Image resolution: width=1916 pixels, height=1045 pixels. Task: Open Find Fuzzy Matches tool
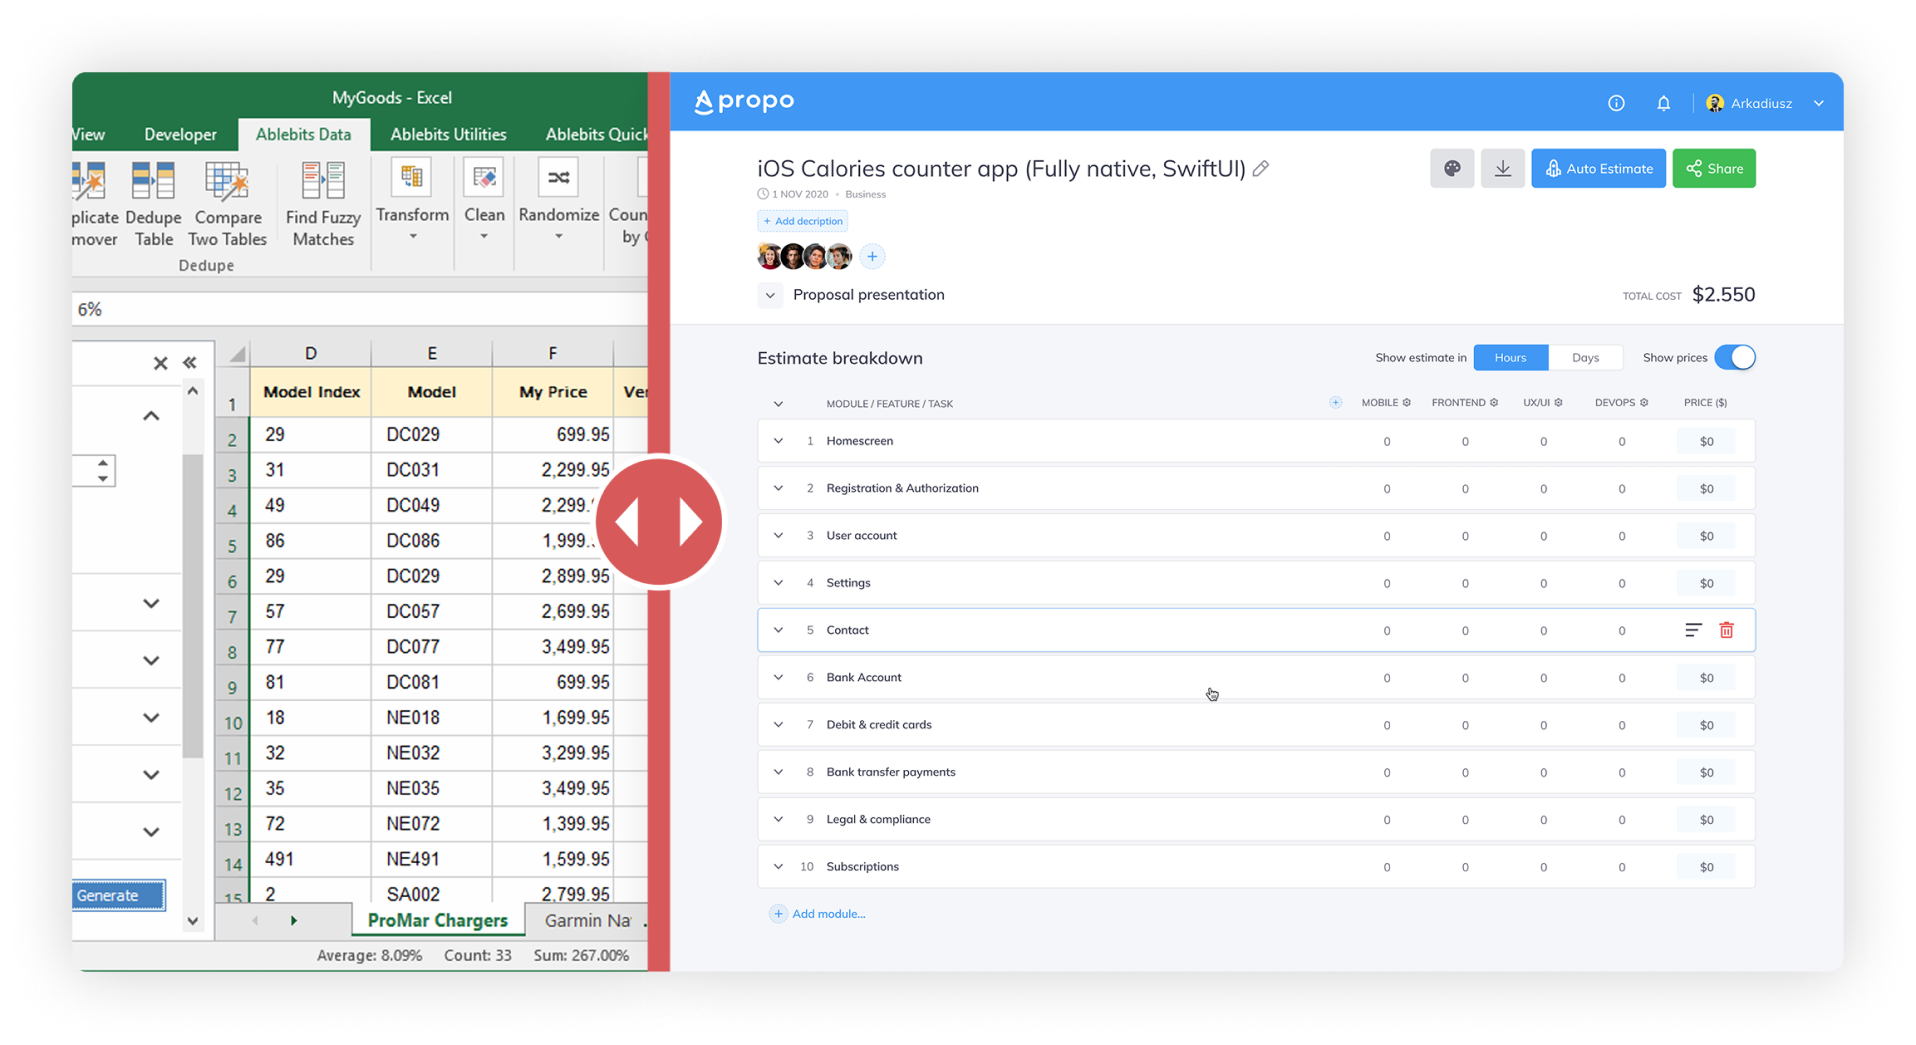[323, 205]
